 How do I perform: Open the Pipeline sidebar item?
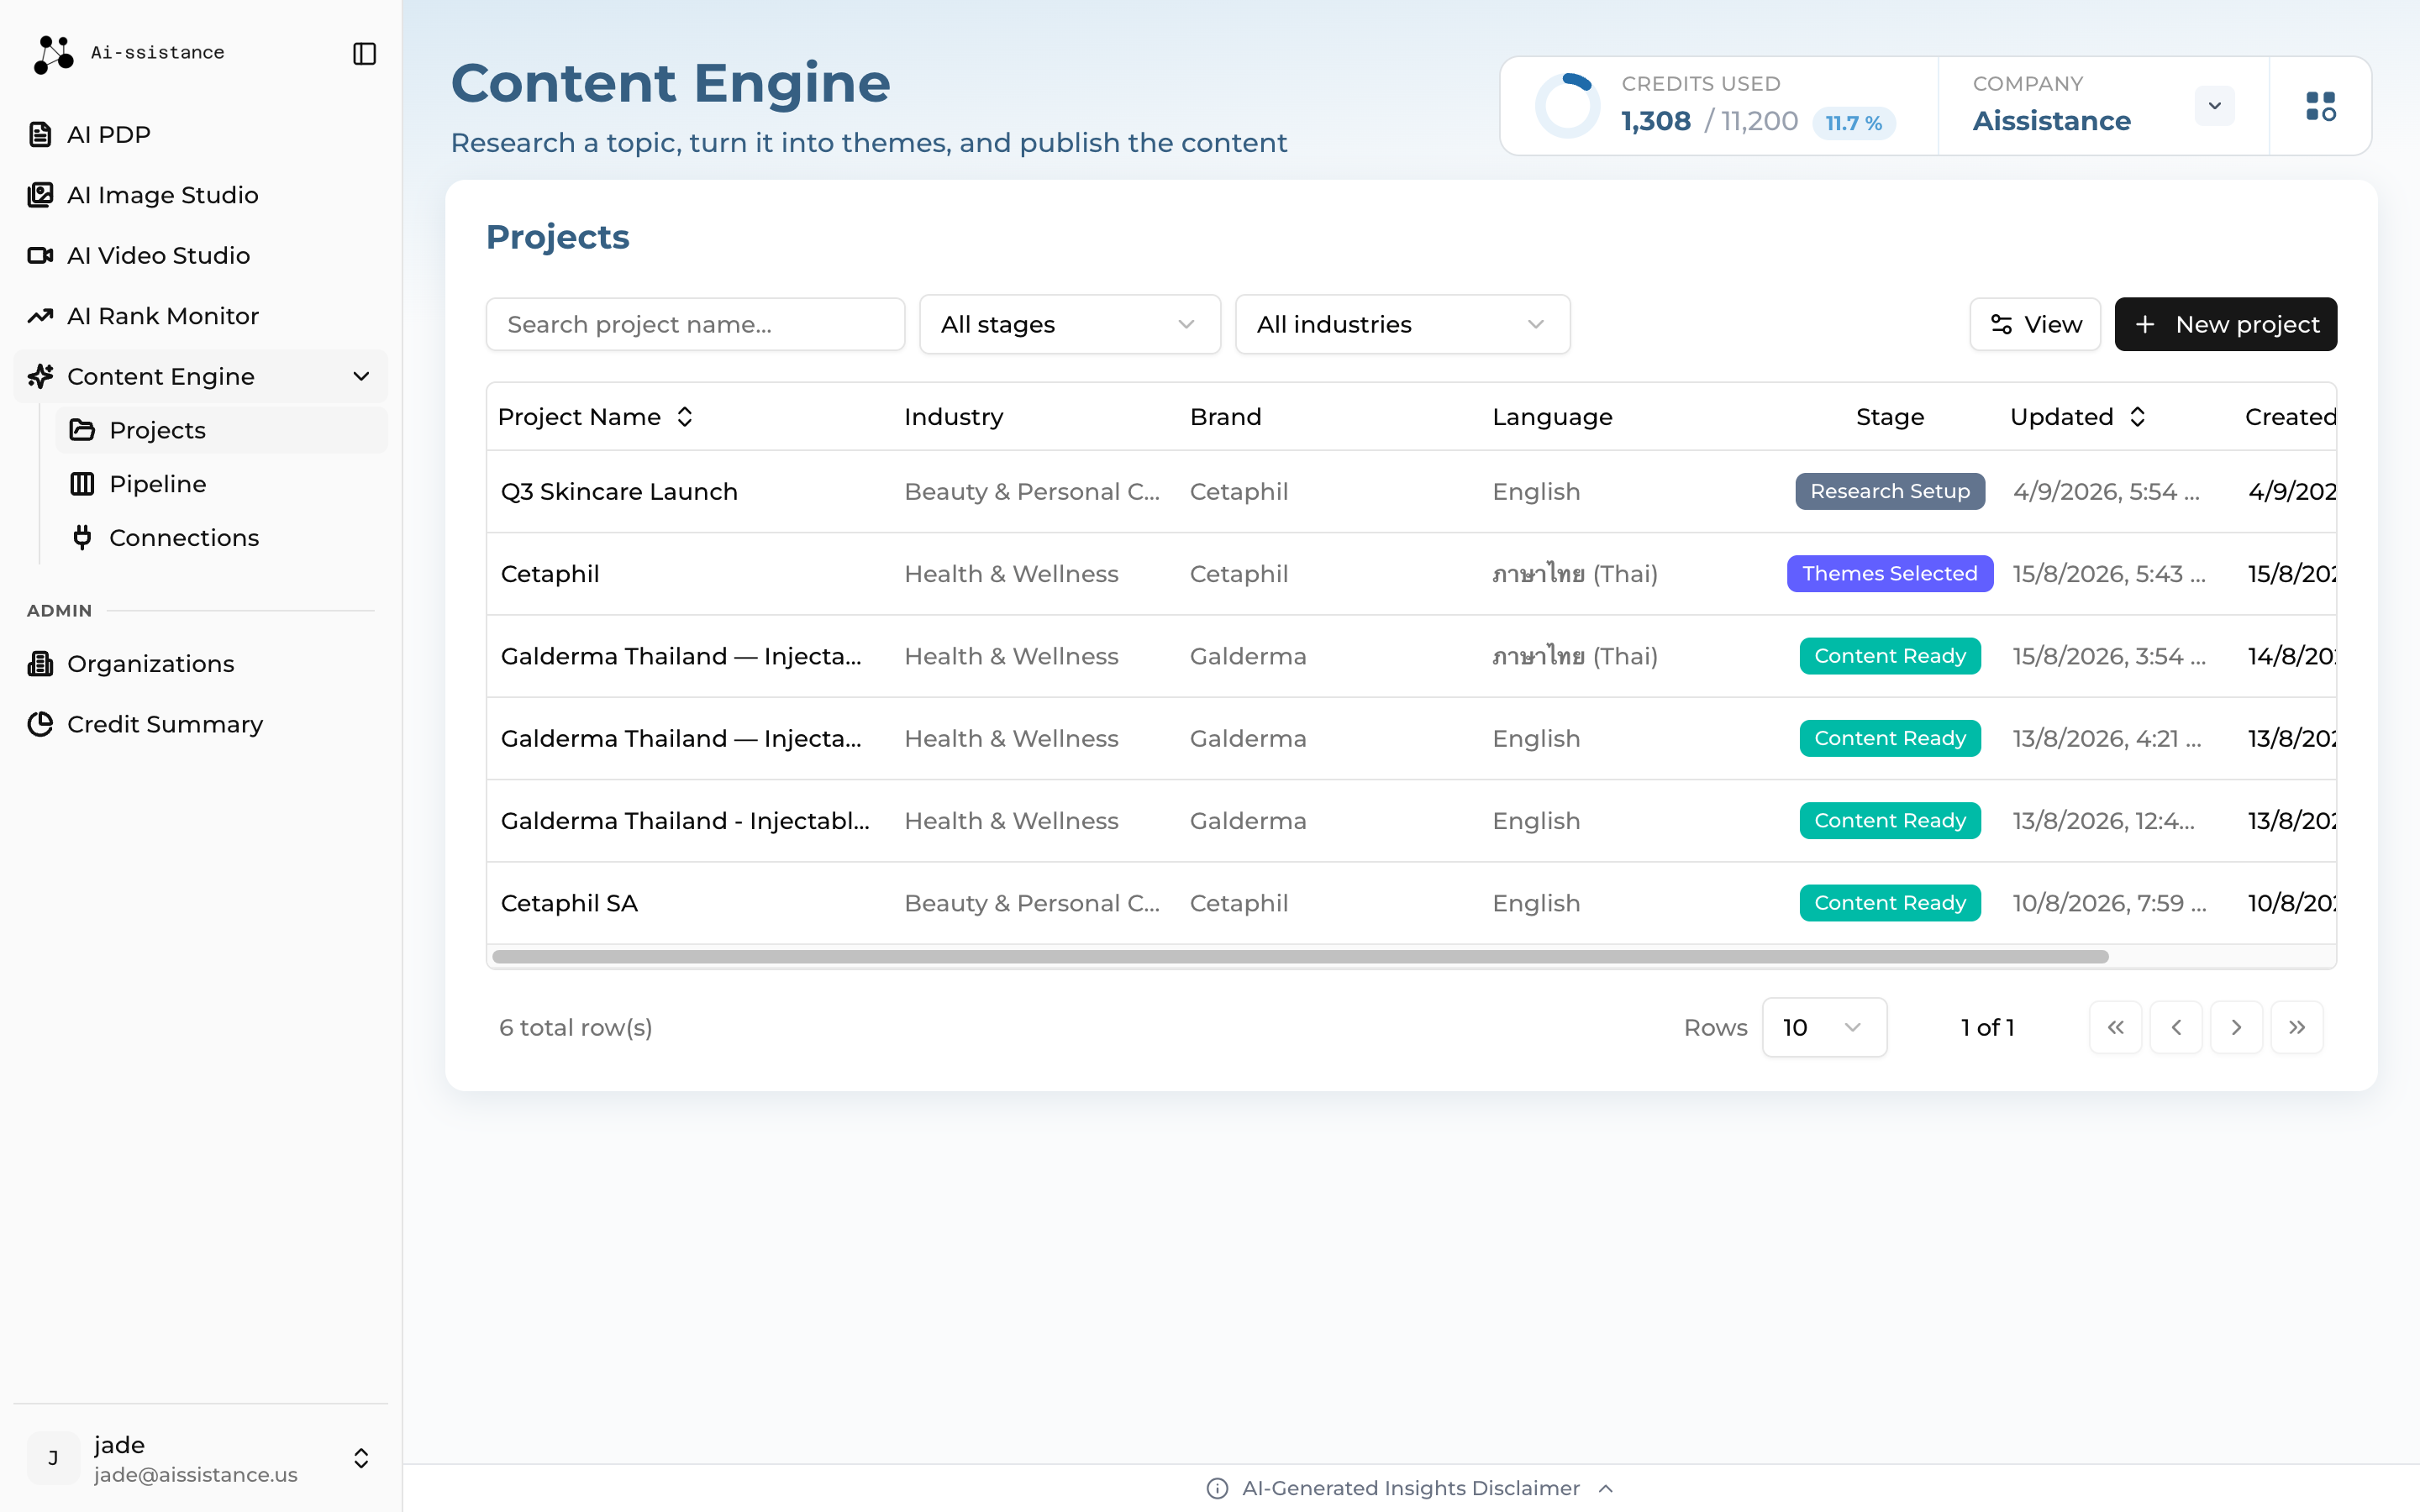coord(221,484)
